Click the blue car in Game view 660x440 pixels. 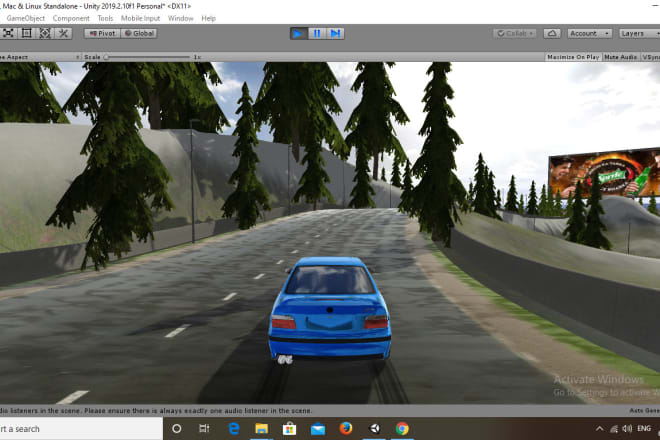coord(330,309)
